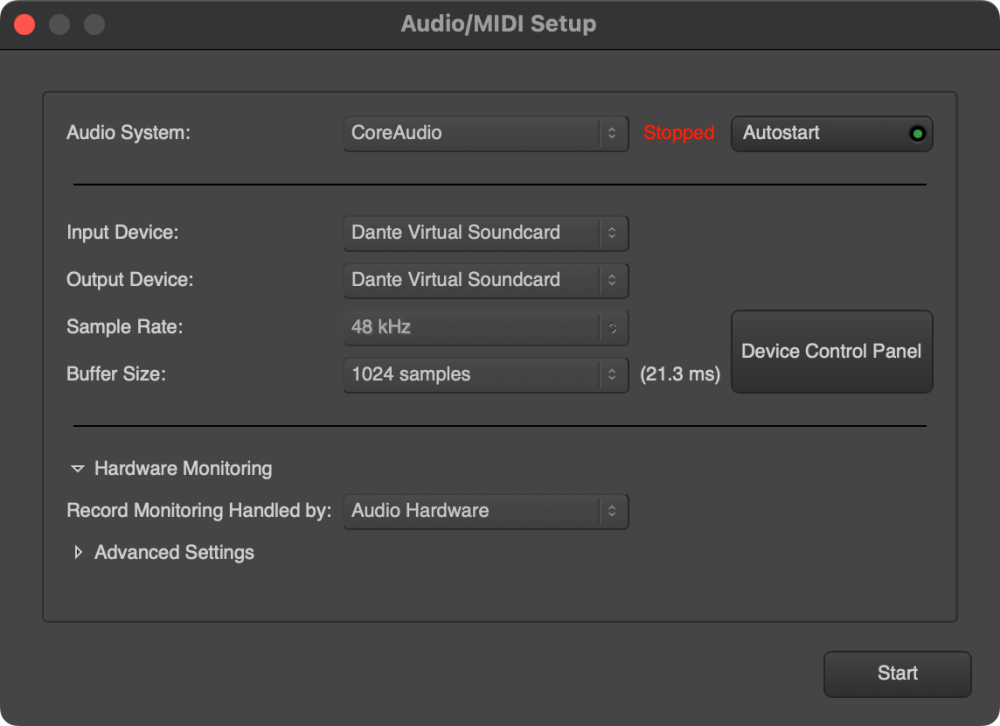1000x726 pixels.
Task: Expand the Advanced Settings section
Action: pos(79,552)
